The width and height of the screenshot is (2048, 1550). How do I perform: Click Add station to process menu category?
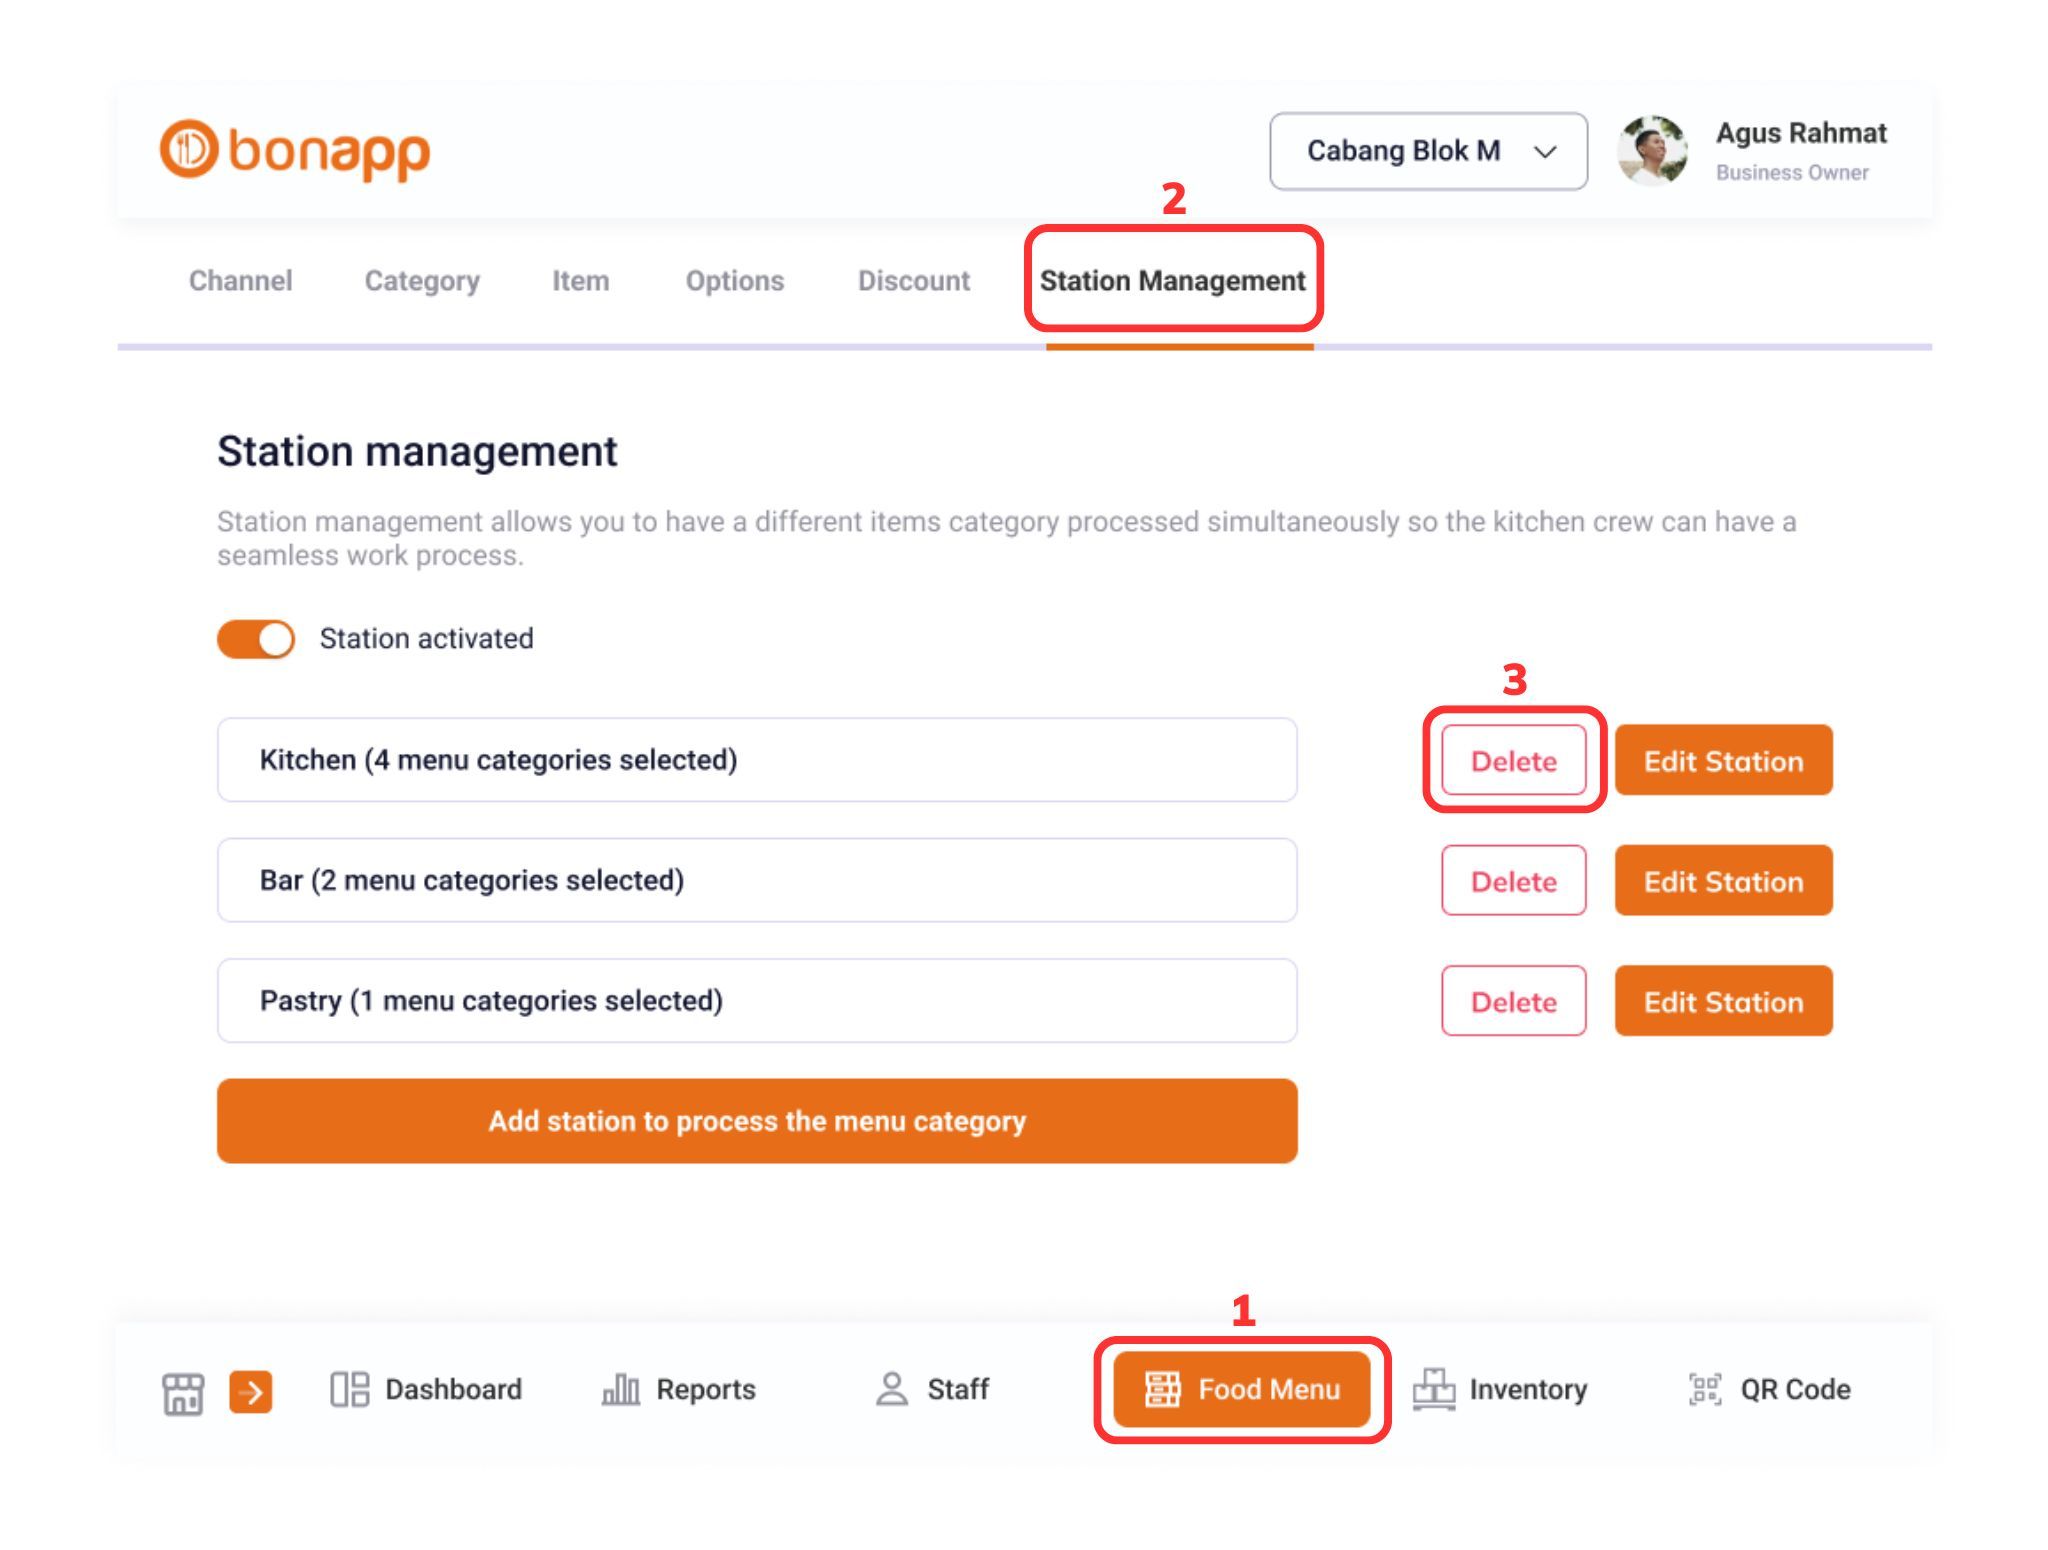757,1121
